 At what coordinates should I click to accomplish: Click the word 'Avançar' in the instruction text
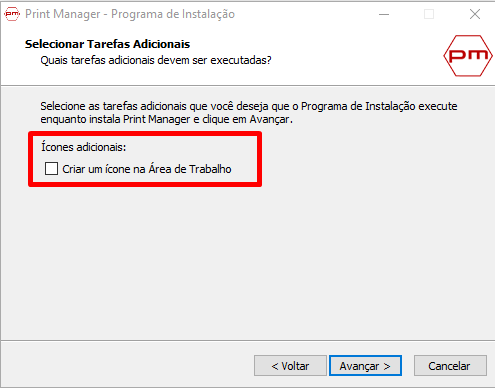pos(270,119)
